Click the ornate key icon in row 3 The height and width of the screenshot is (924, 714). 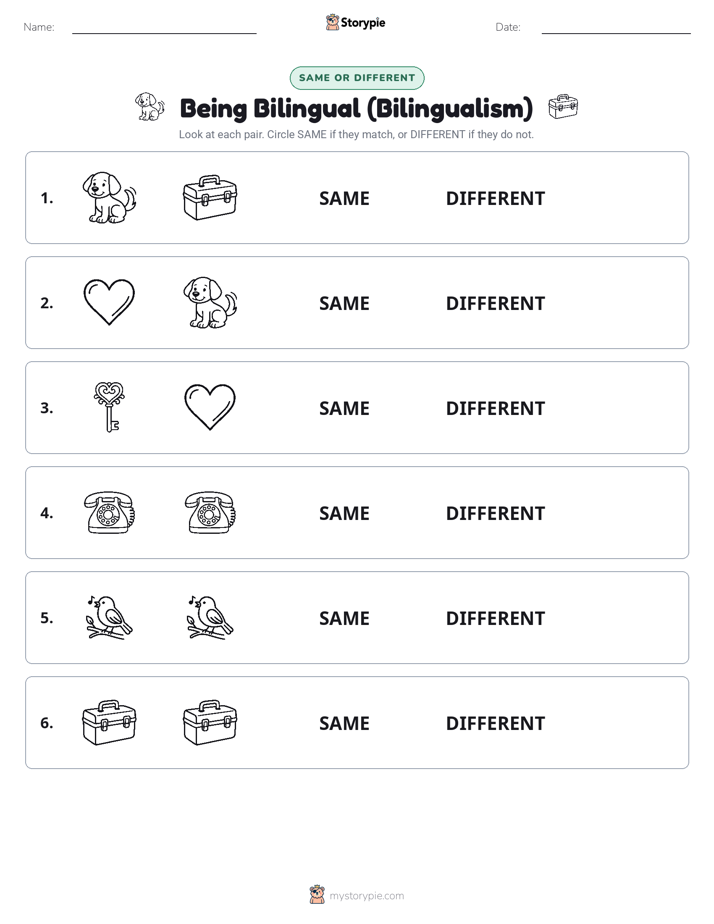coord(109,407)
